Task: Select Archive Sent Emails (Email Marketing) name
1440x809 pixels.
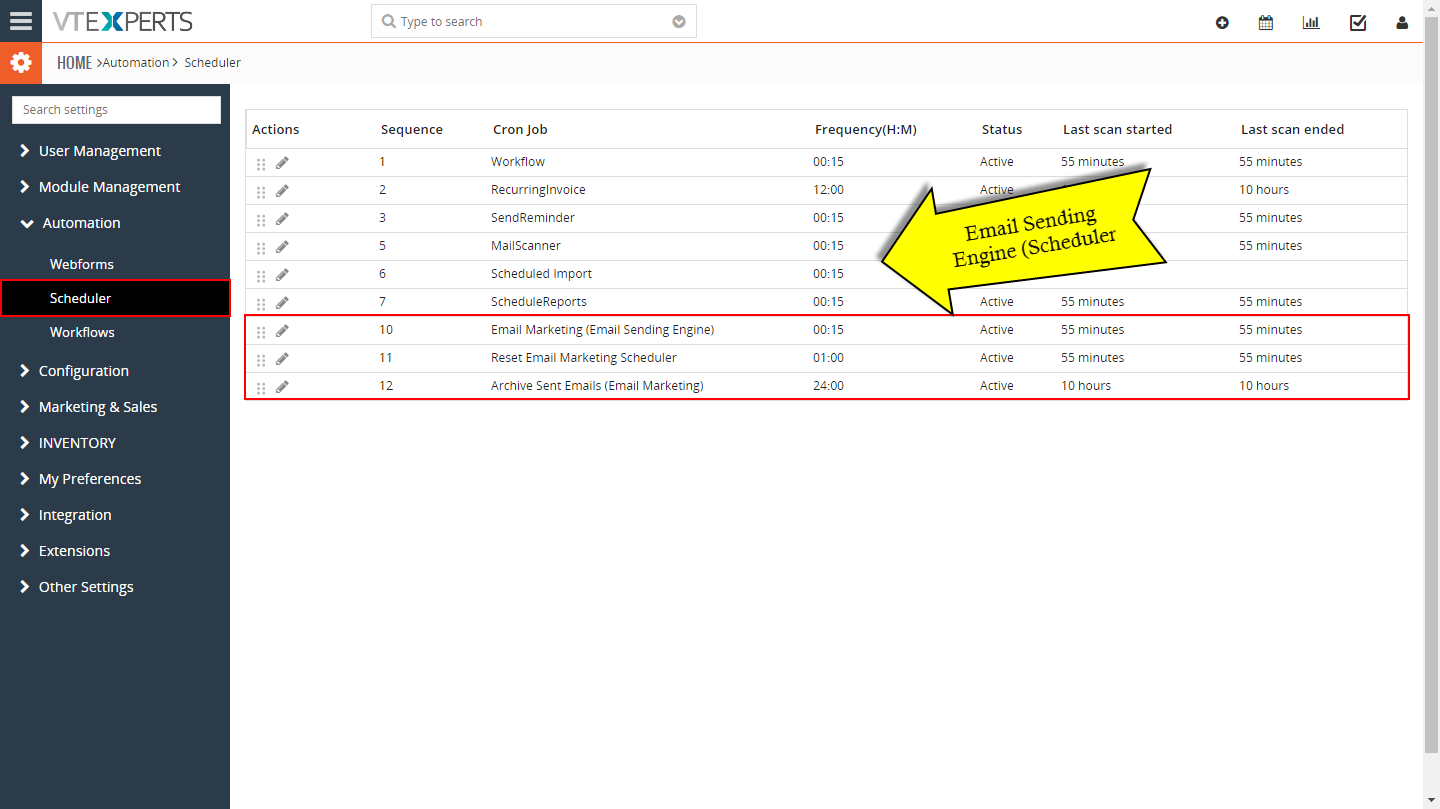Action: pos(597,386)
